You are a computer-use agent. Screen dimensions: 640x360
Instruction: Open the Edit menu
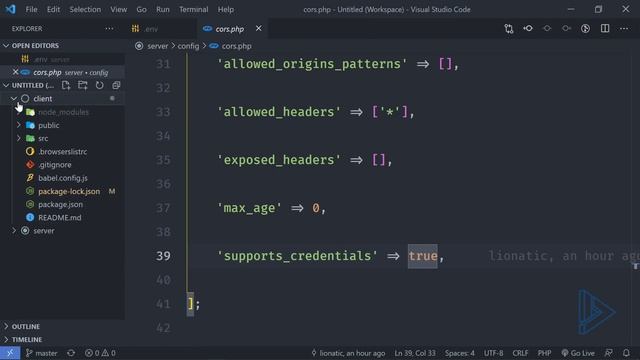pyautogui.click(x=53, y=9)
